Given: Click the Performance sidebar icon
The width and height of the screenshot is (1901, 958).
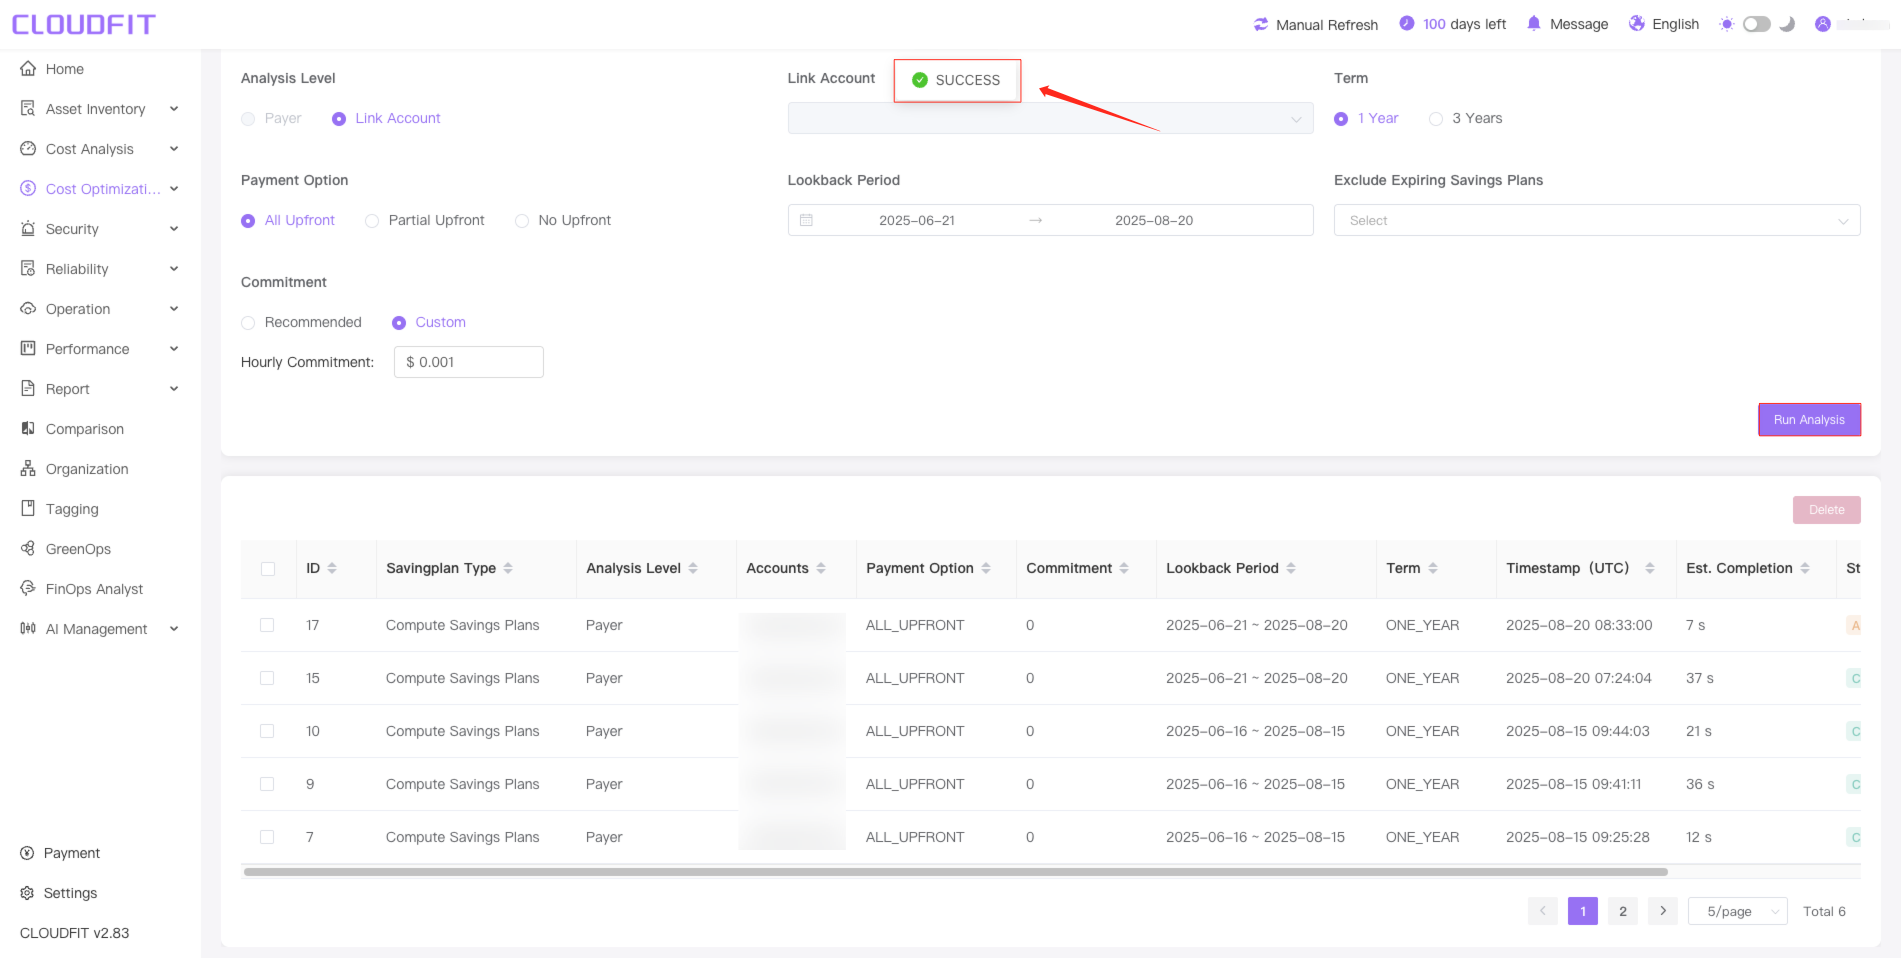Looking at the screenshot, I should [x=28, y=349].
